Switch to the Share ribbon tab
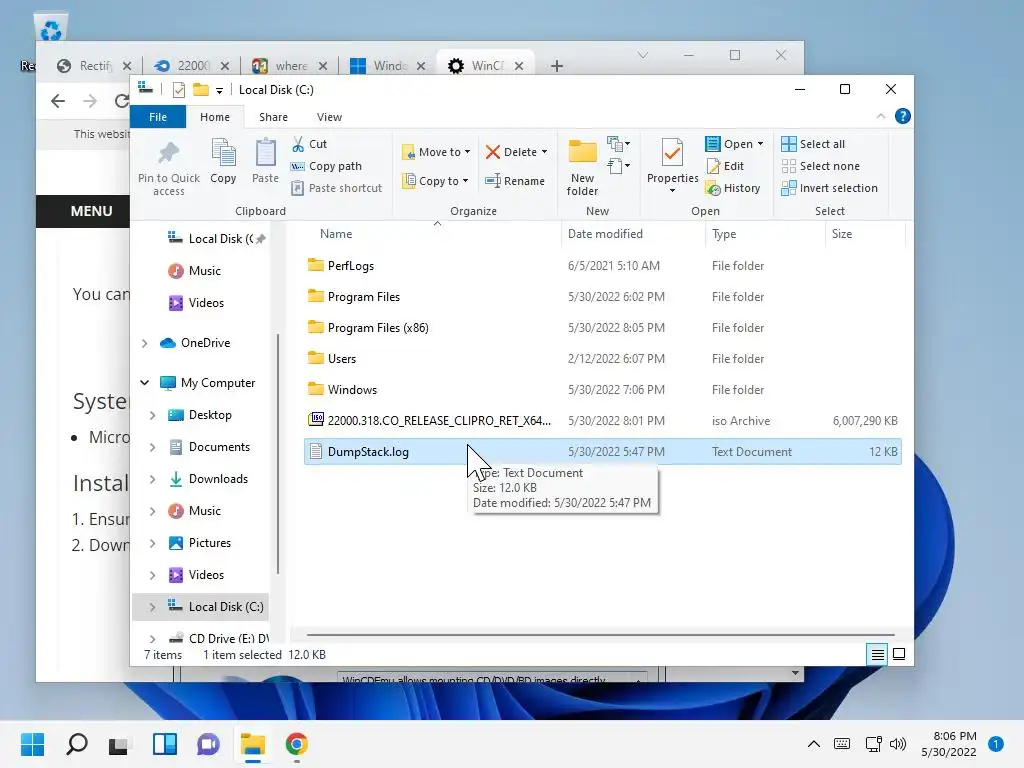1024x768 pixels. pos(273,117)
